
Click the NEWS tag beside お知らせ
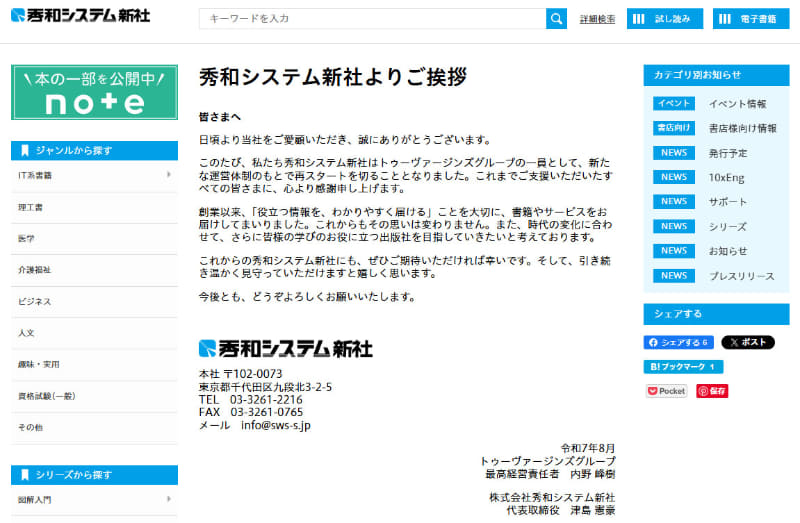tap(674, 251)
